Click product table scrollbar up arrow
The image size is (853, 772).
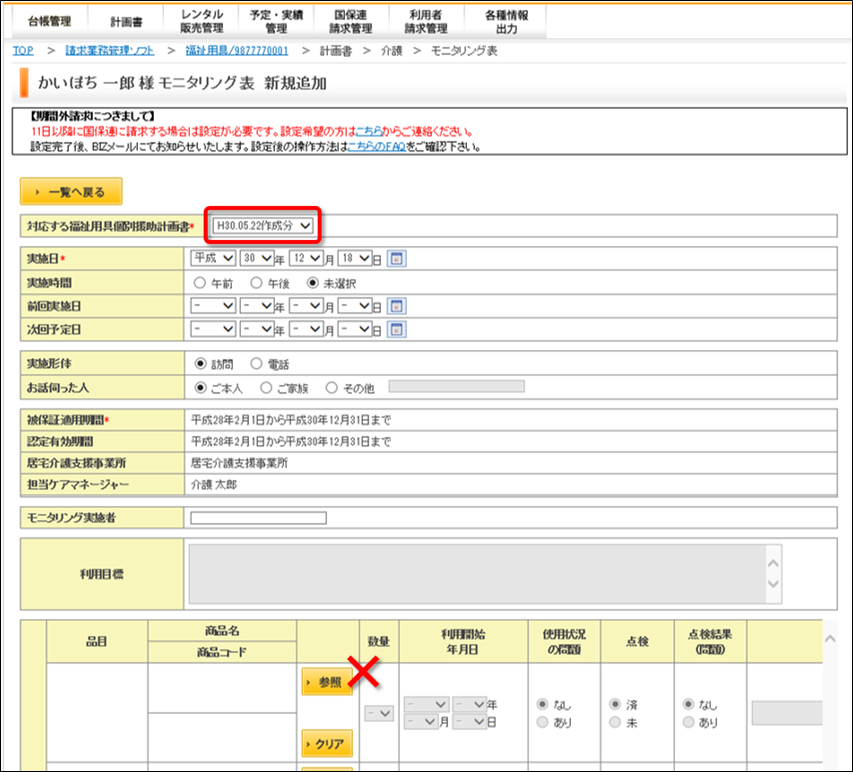coord(830,639)
